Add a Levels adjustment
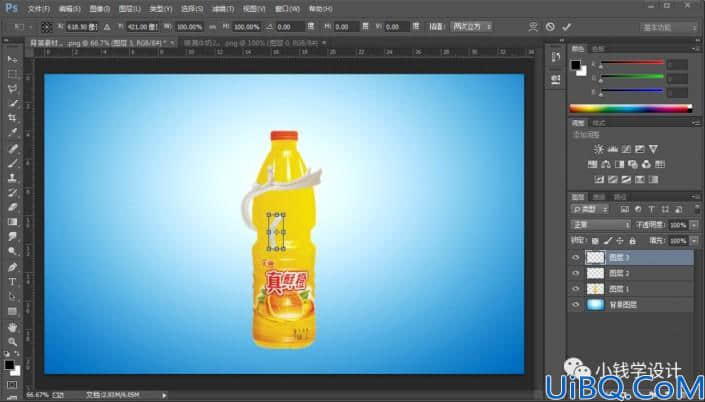Viewport: 705px width, 402px height. coord(612,149)
